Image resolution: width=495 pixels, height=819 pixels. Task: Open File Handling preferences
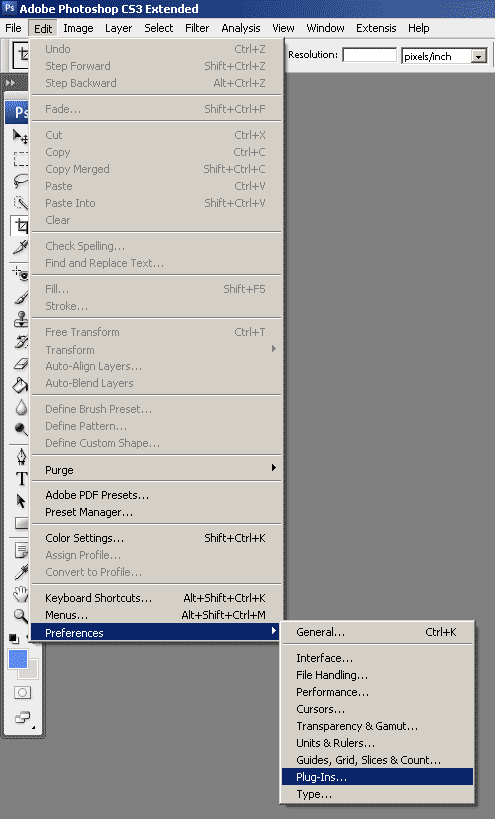[378, 675]
